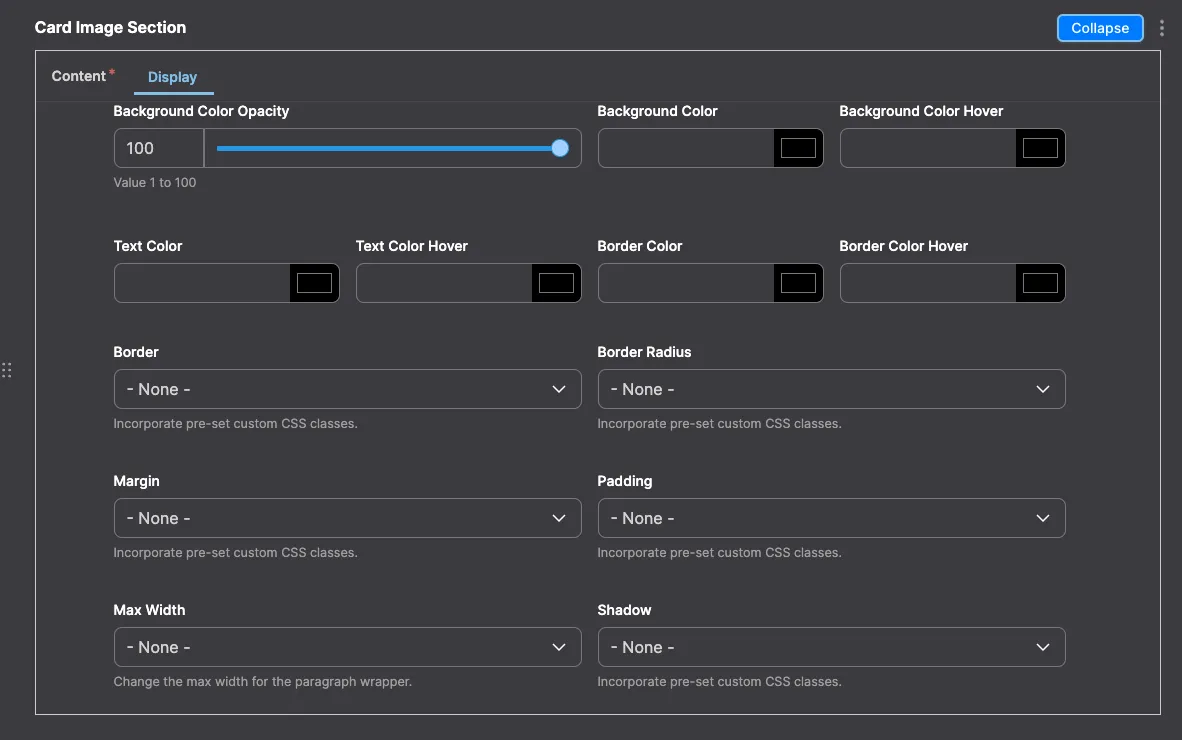Open the Text Color swatch picker

pyautogui.click(x=314, y=283)
